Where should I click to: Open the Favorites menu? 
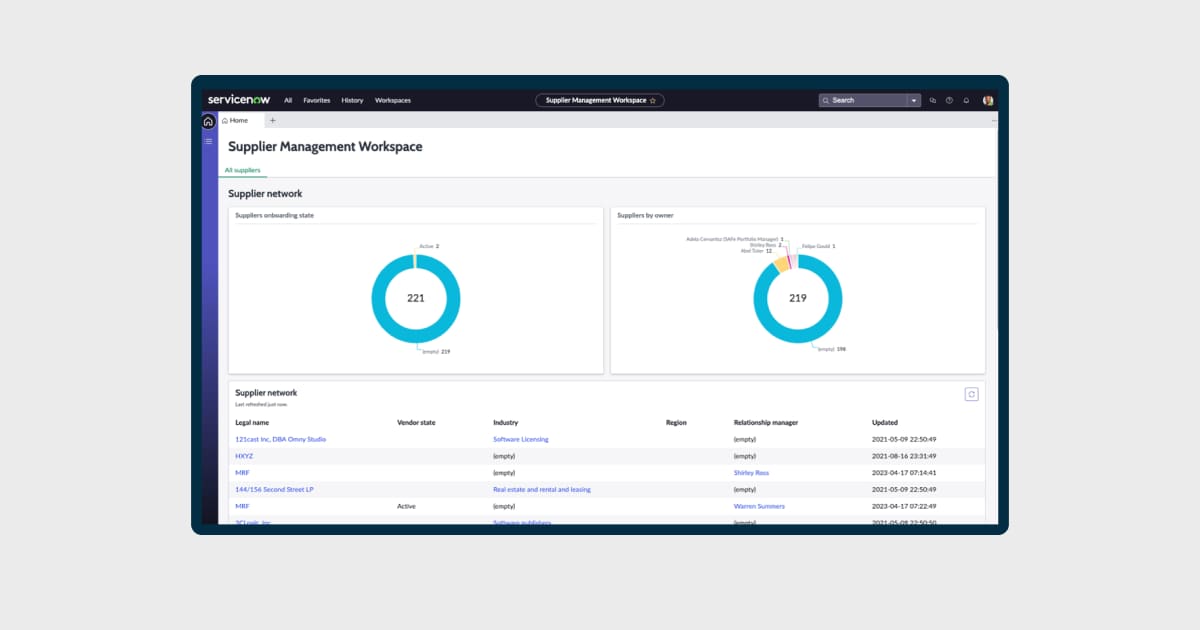point(316,100)
